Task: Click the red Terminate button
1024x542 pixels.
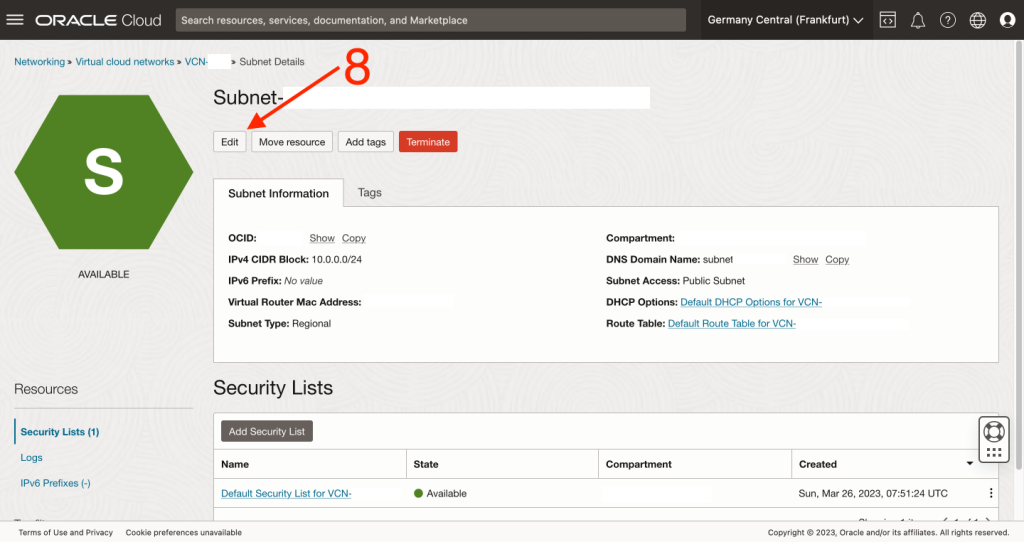Action: click(428, 142)
